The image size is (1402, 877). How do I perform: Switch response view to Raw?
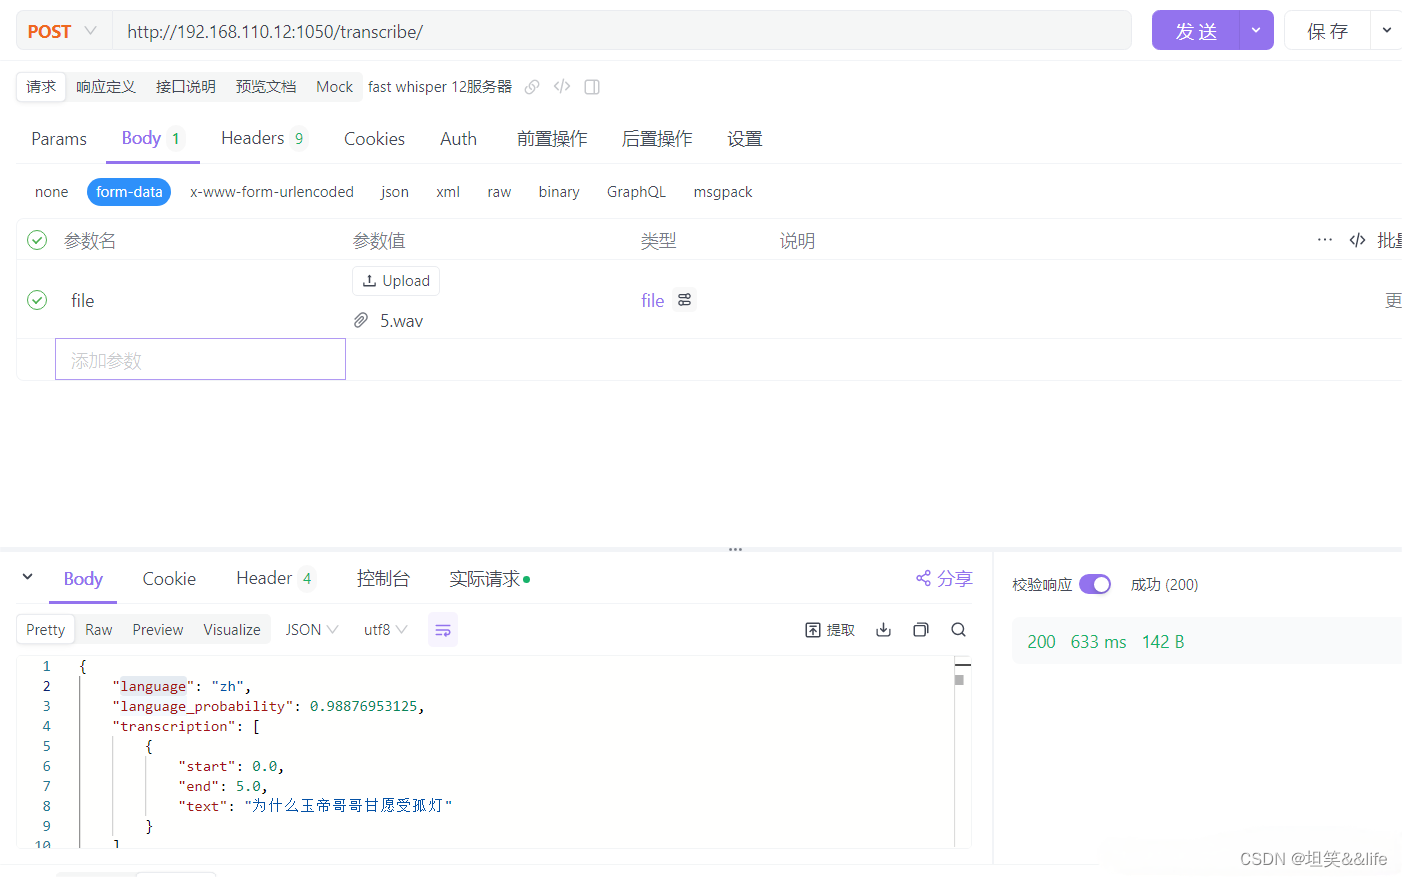pyautogui.click(x=99, y=630)
